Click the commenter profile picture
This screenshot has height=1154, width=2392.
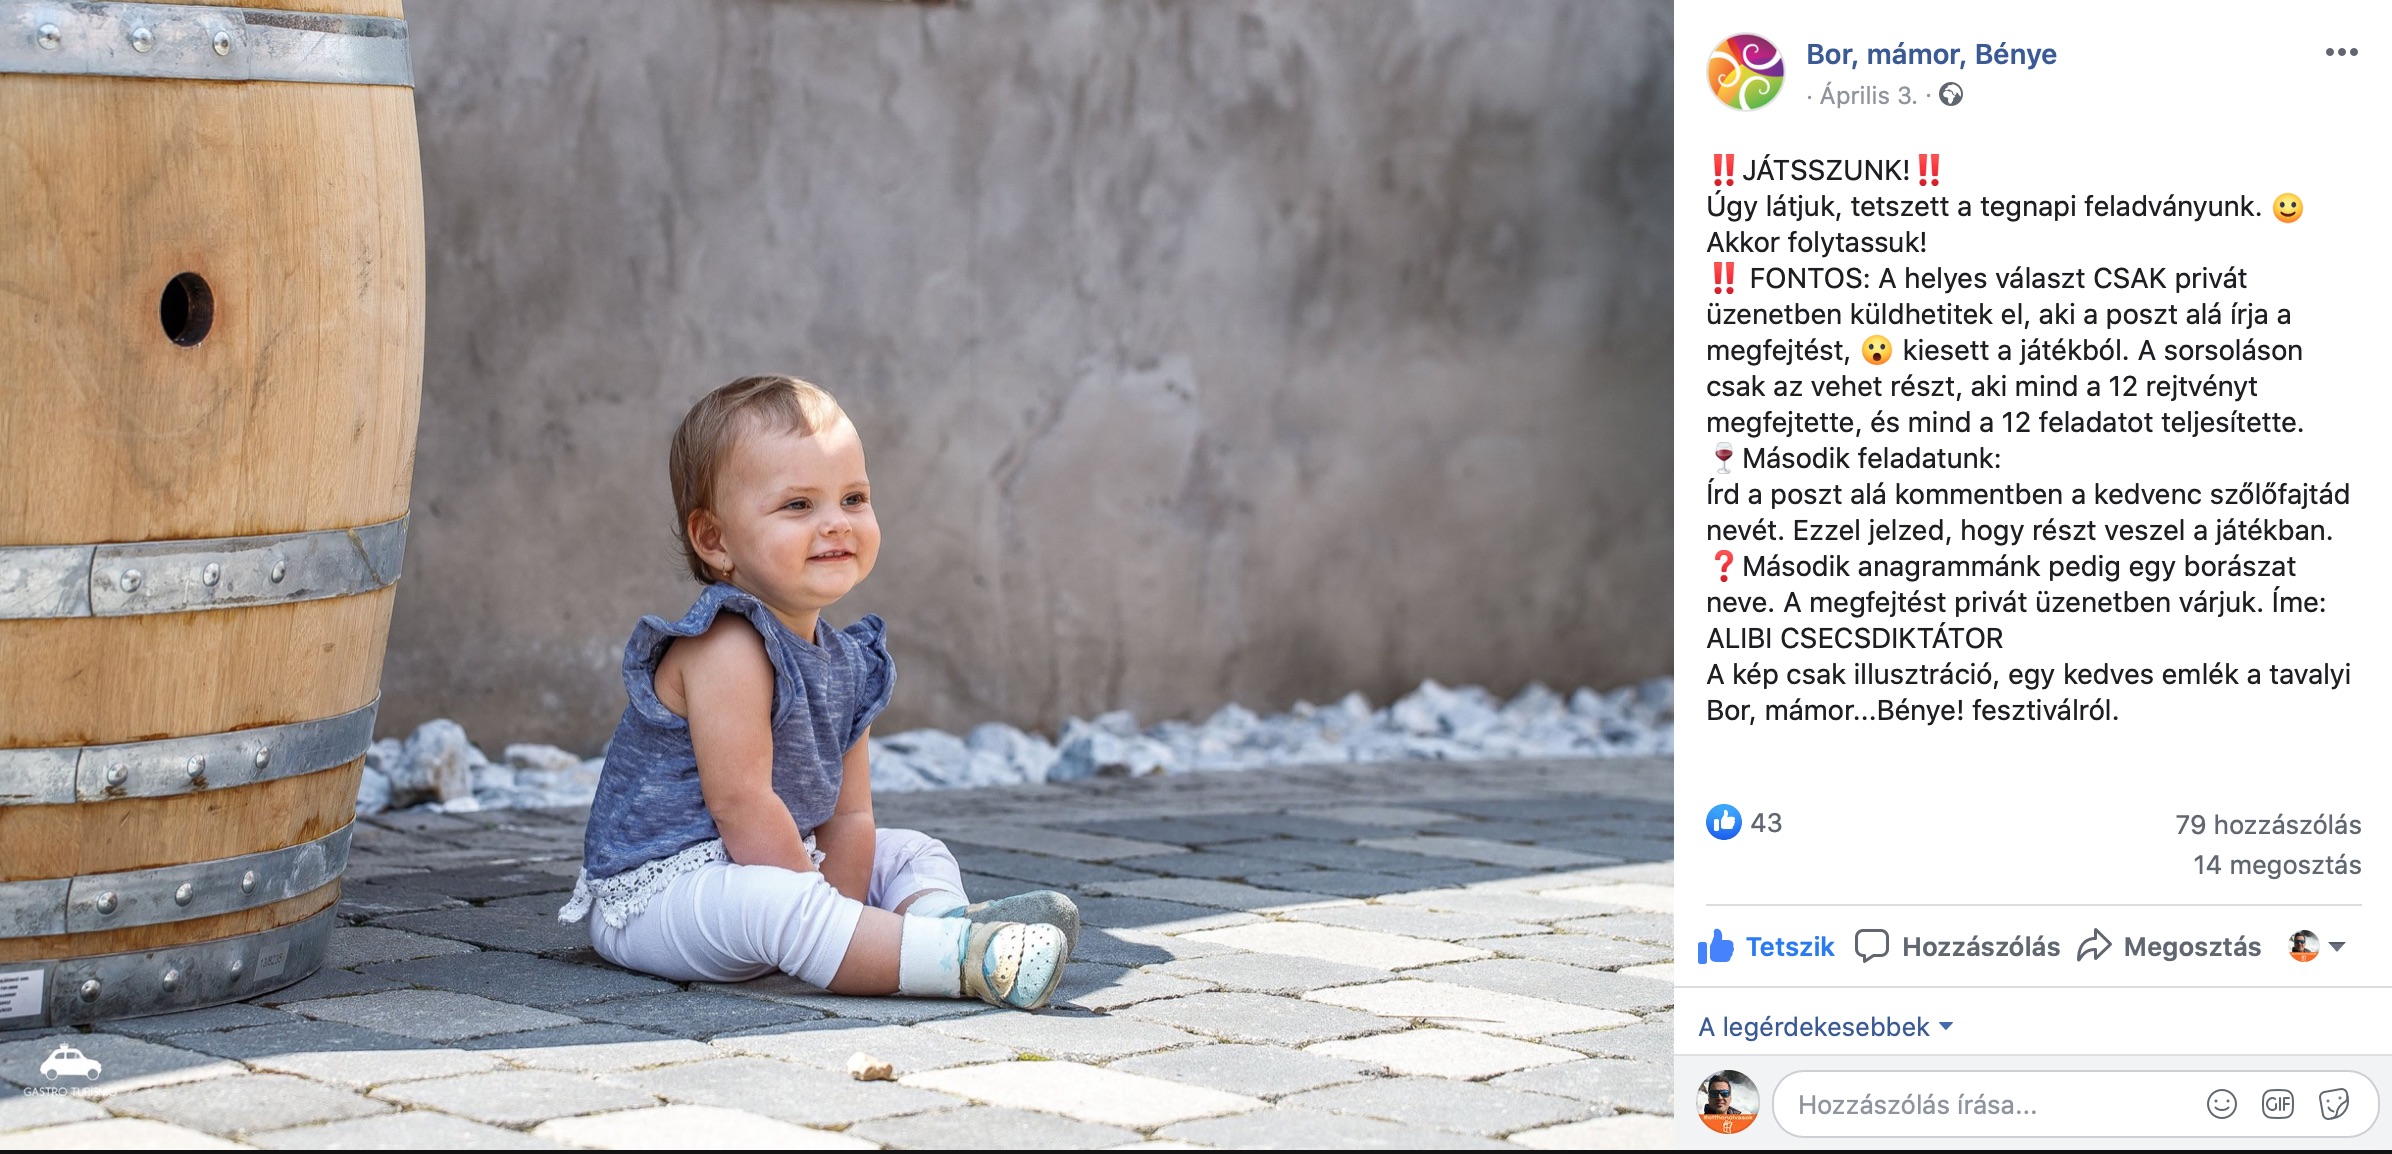(1728, 1102)
